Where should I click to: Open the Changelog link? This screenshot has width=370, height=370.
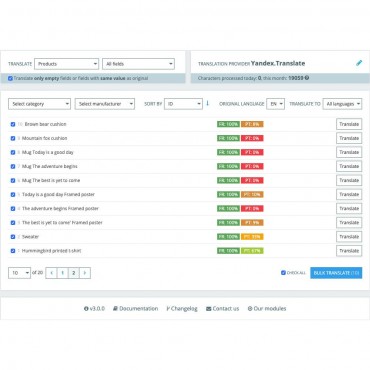(x=182, y=309)
